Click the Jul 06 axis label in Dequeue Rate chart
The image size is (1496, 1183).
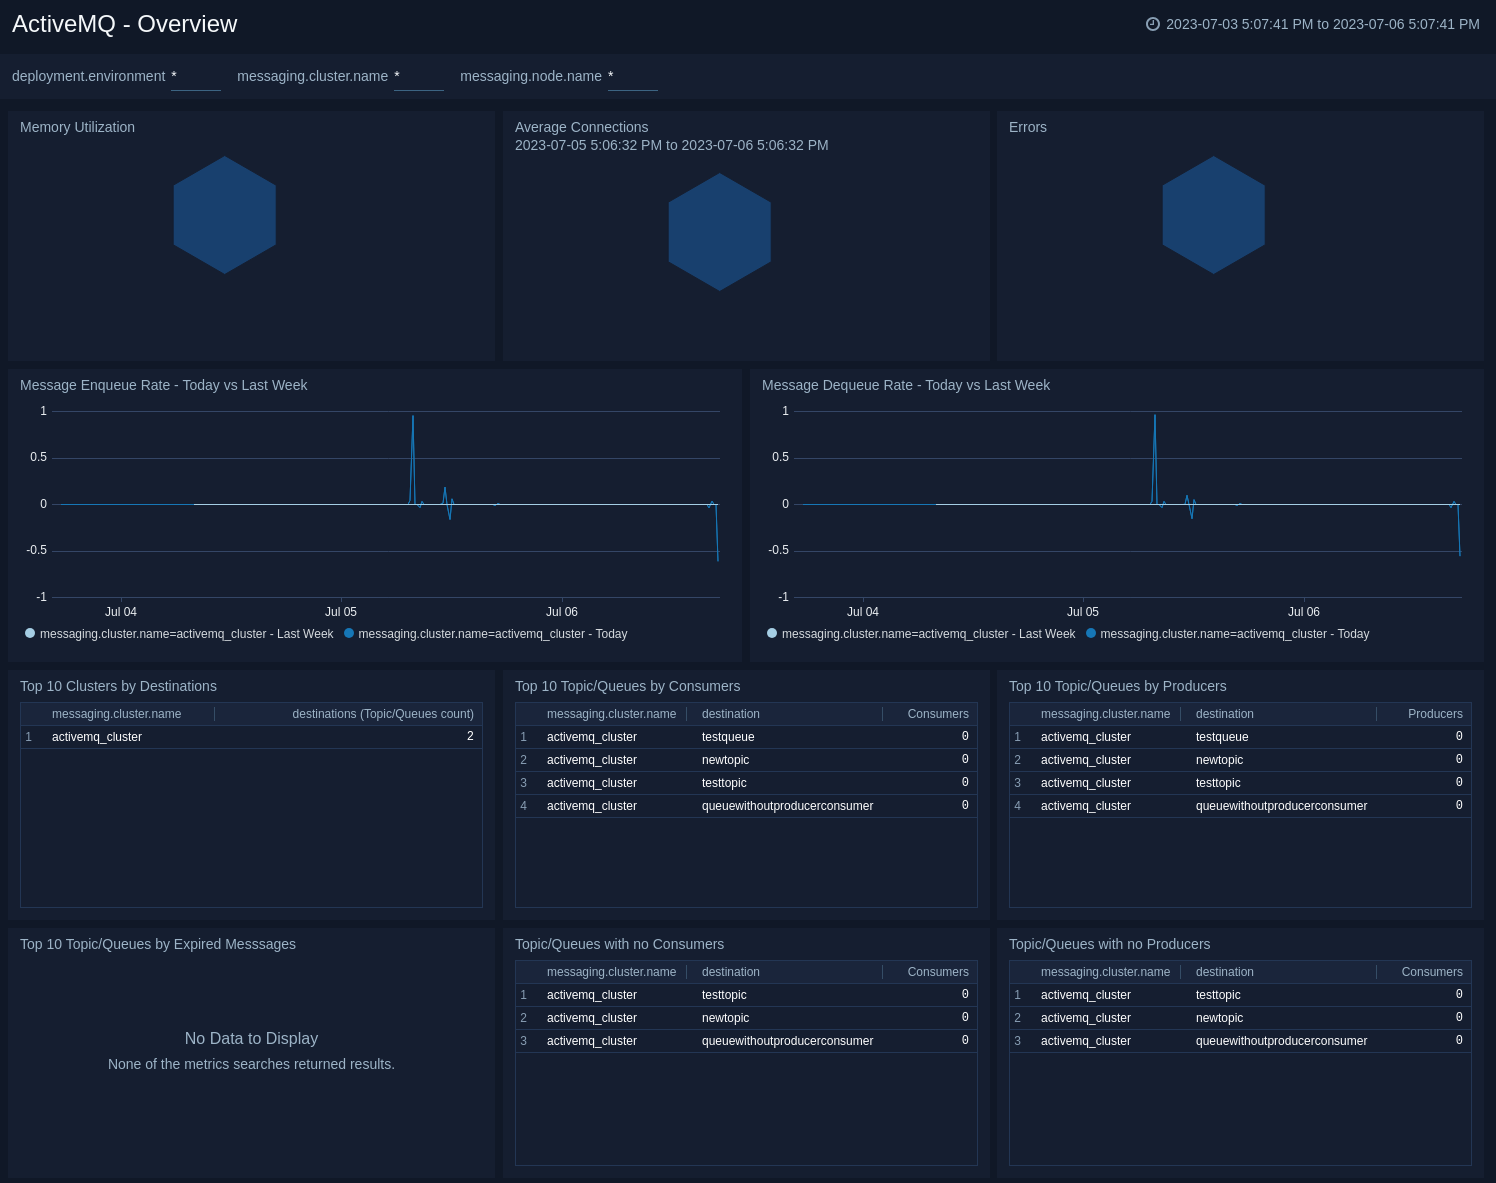point(1304,612)
